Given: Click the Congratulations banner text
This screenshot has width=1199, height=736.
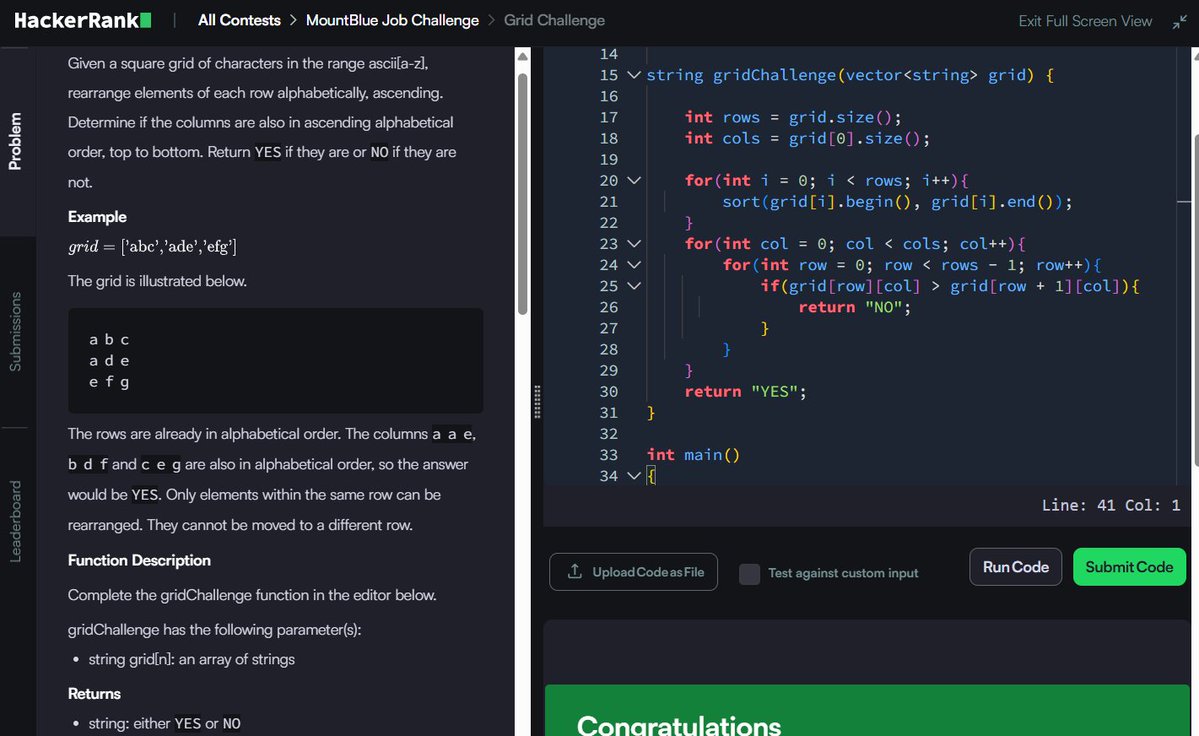Looking at the screenshot, I should tap(678, 725).
